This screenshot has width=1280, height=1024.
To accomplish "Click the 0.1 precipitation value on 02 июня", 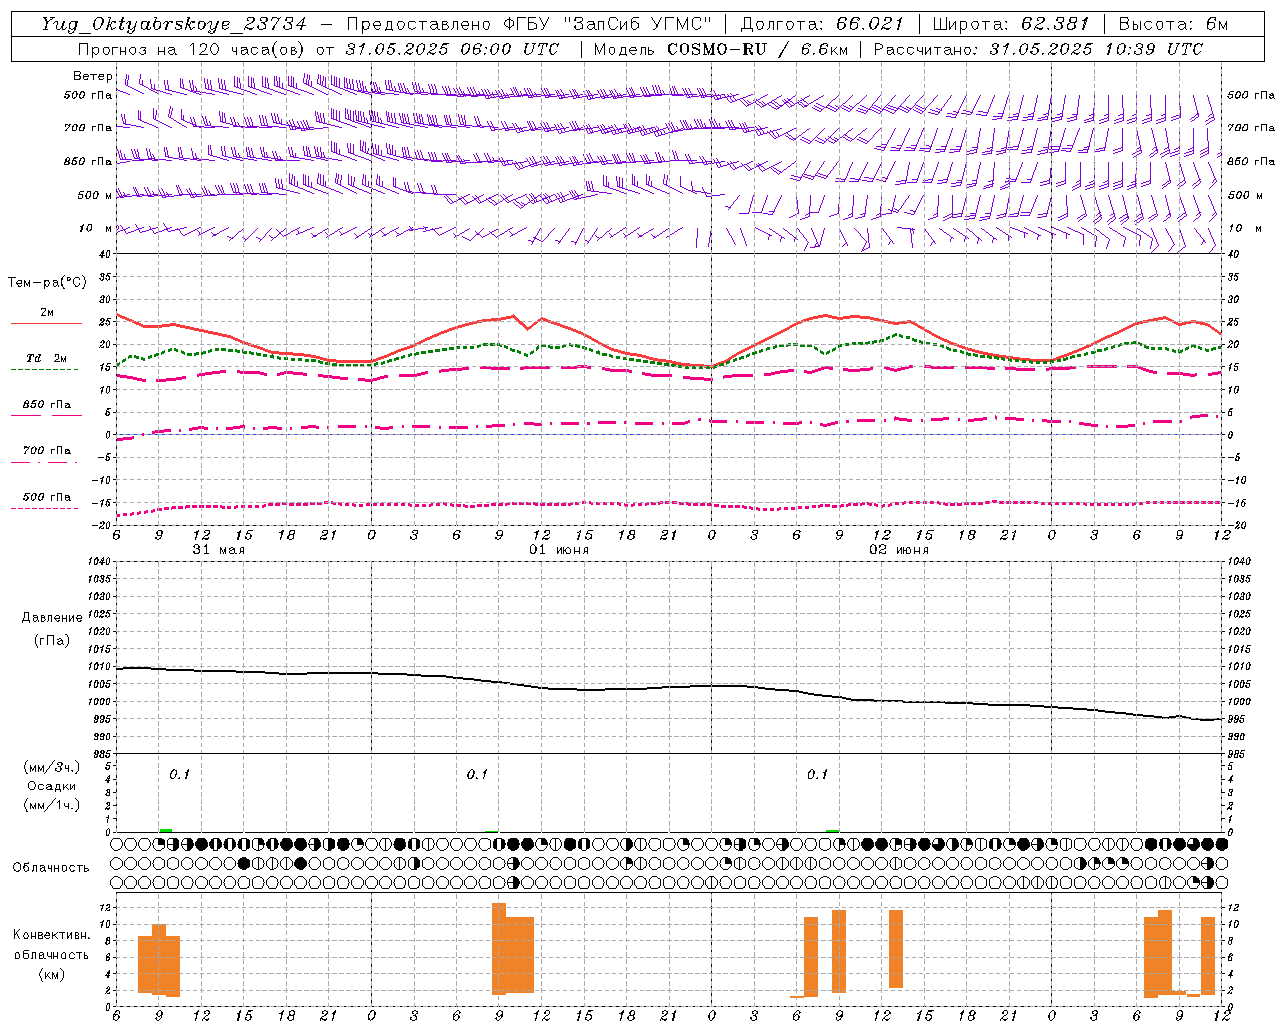I will [x=818, y=774].
